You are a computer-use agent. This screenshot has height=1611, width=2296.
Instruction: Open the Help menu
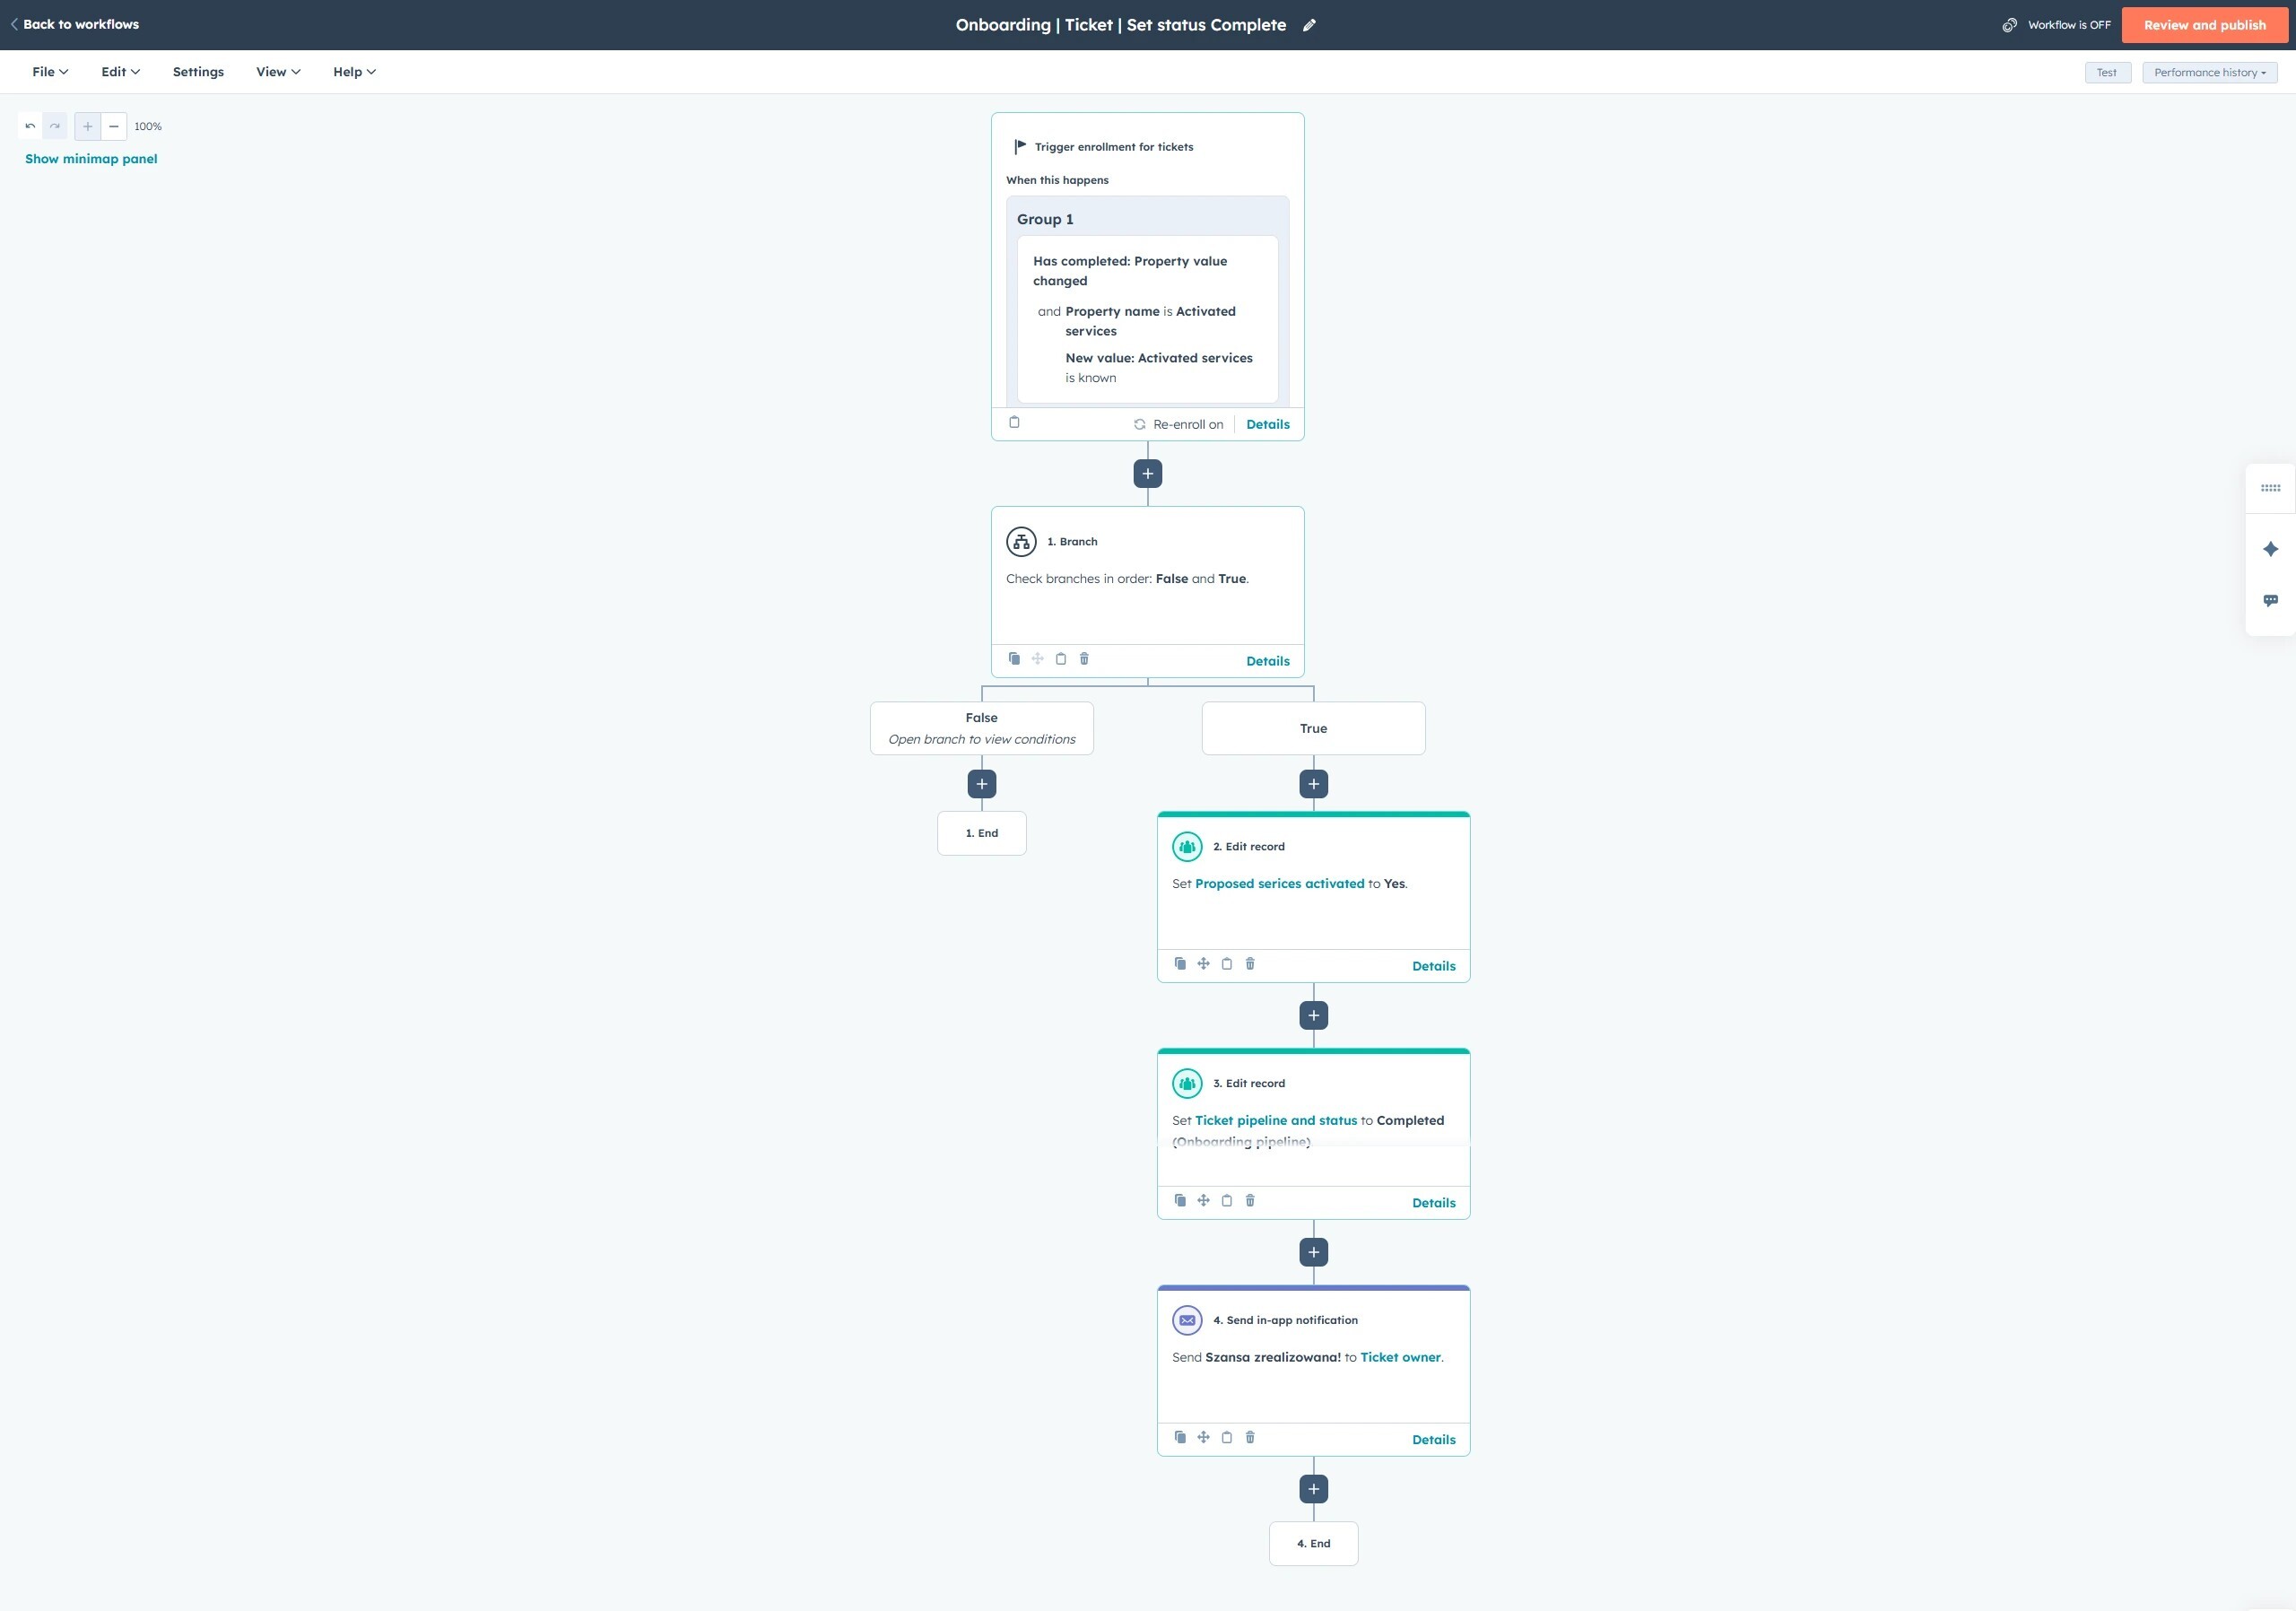[x=354, y=72]
